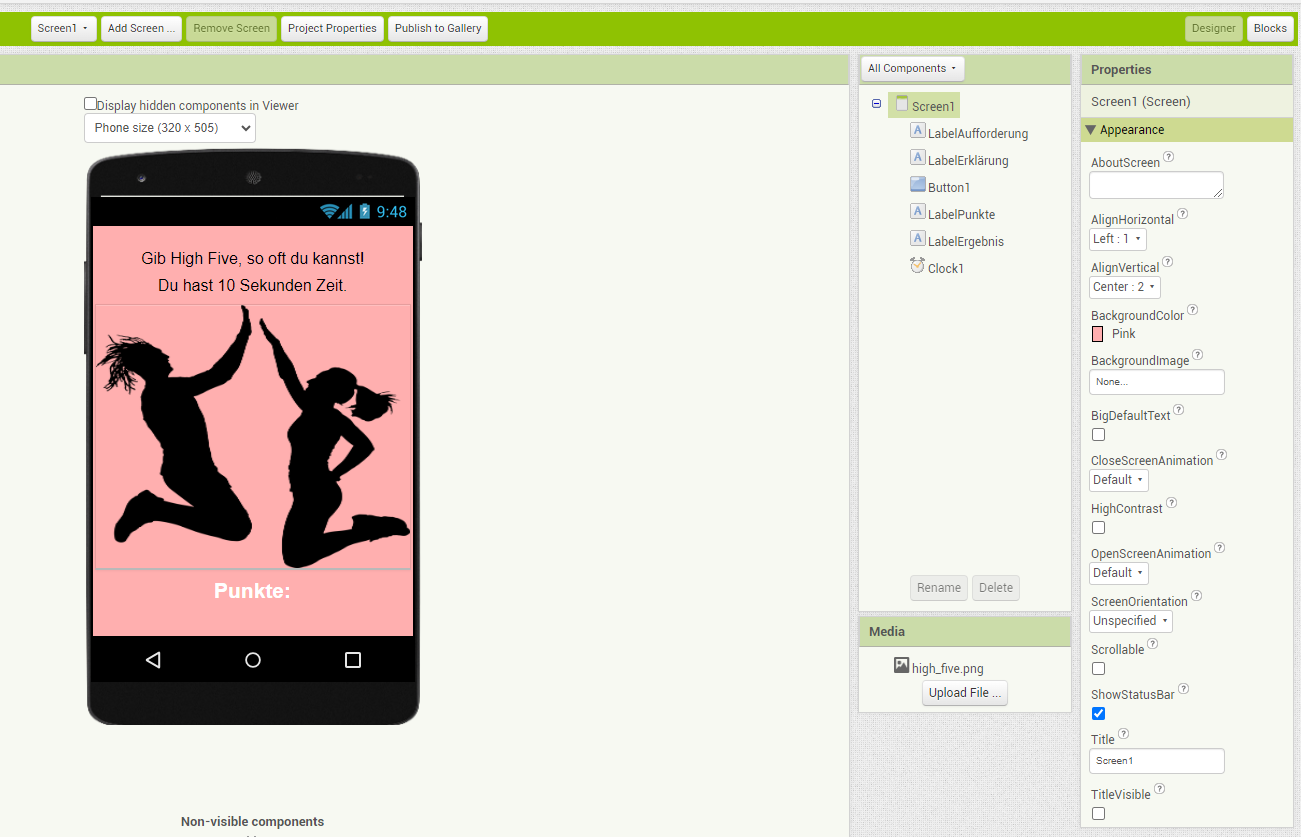Click the high_five.png image file icon
This screenshot has width=1301, height=837.
click(x=902, y=665)
